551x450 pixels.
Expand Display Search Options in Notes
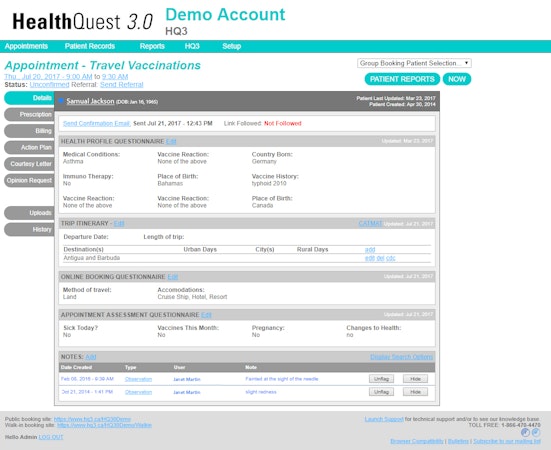tap(401, 357)
